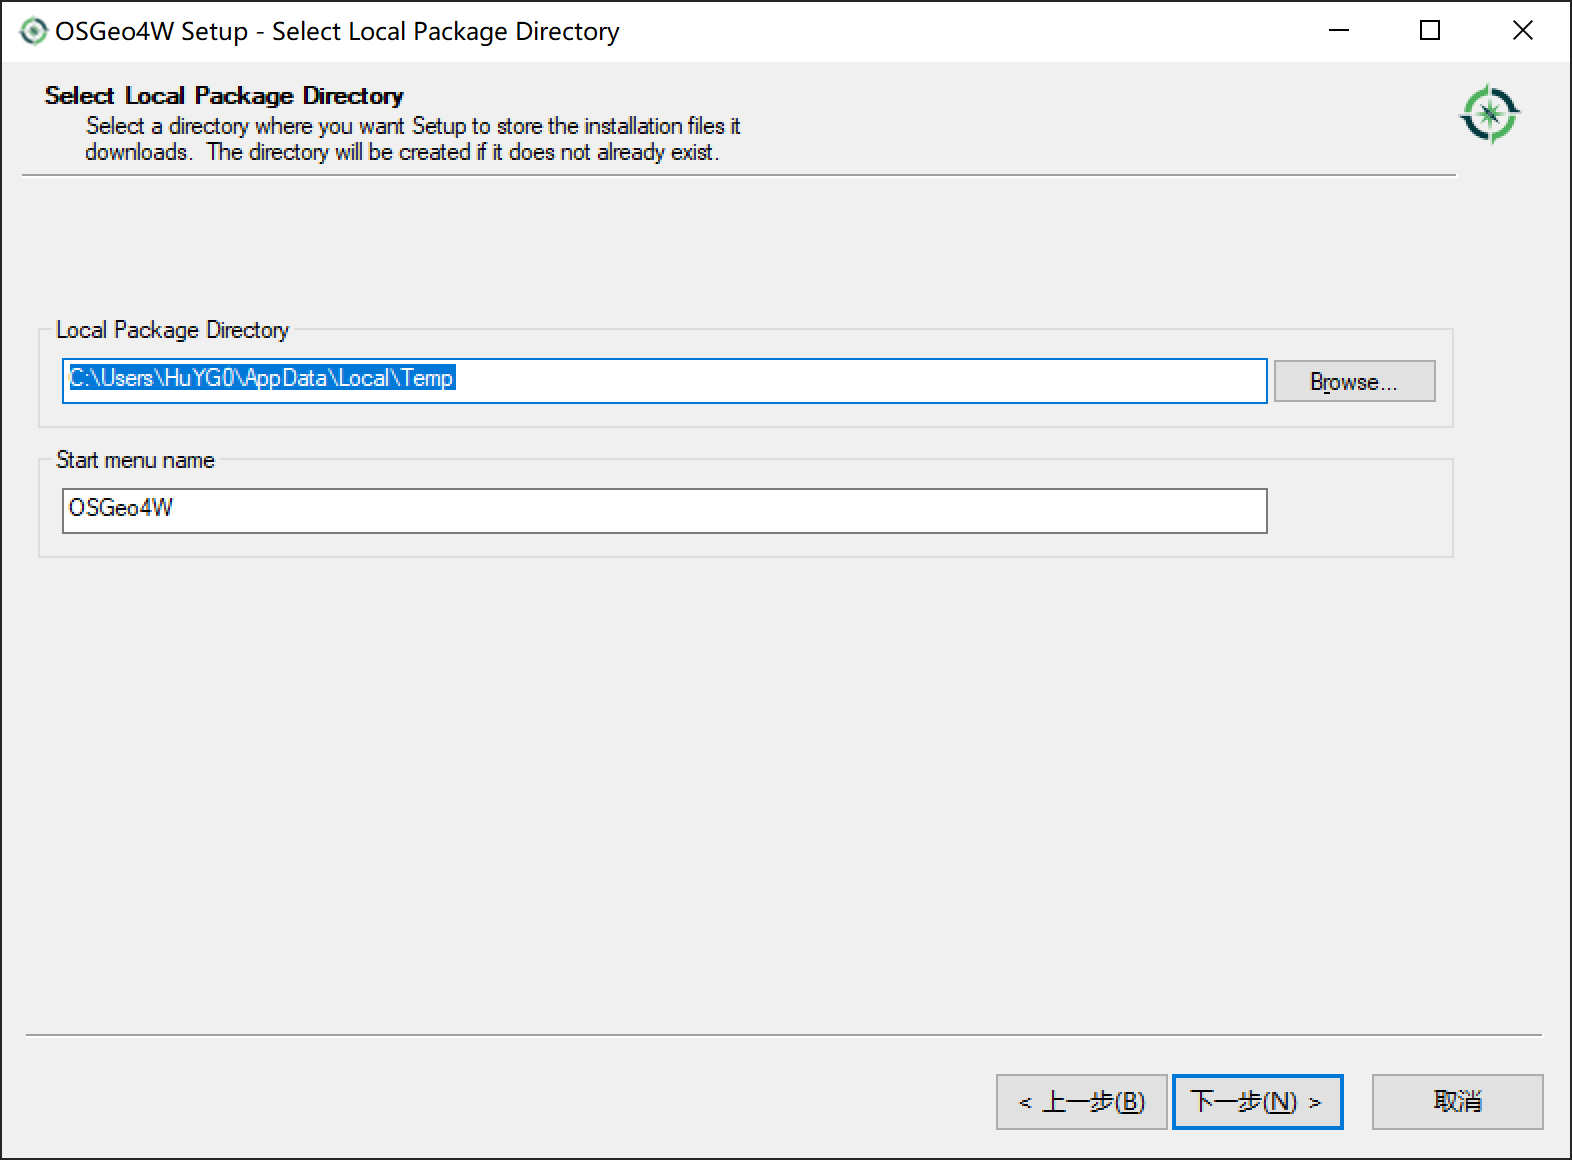
Task: Cancel setup with the 取消 button
Action: 1457,1102
